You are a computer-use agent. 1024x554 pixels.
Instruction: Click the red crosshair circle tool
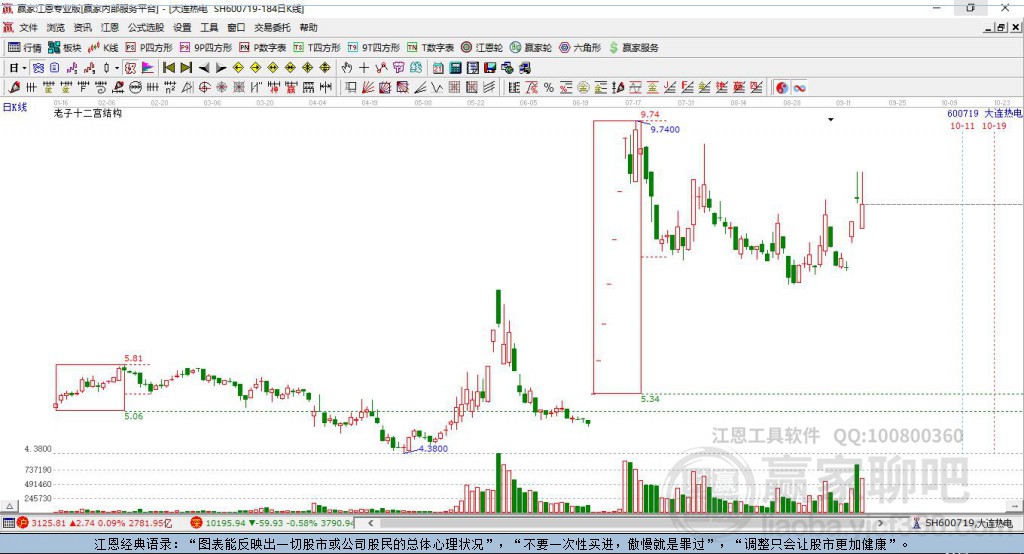point(204,88)
